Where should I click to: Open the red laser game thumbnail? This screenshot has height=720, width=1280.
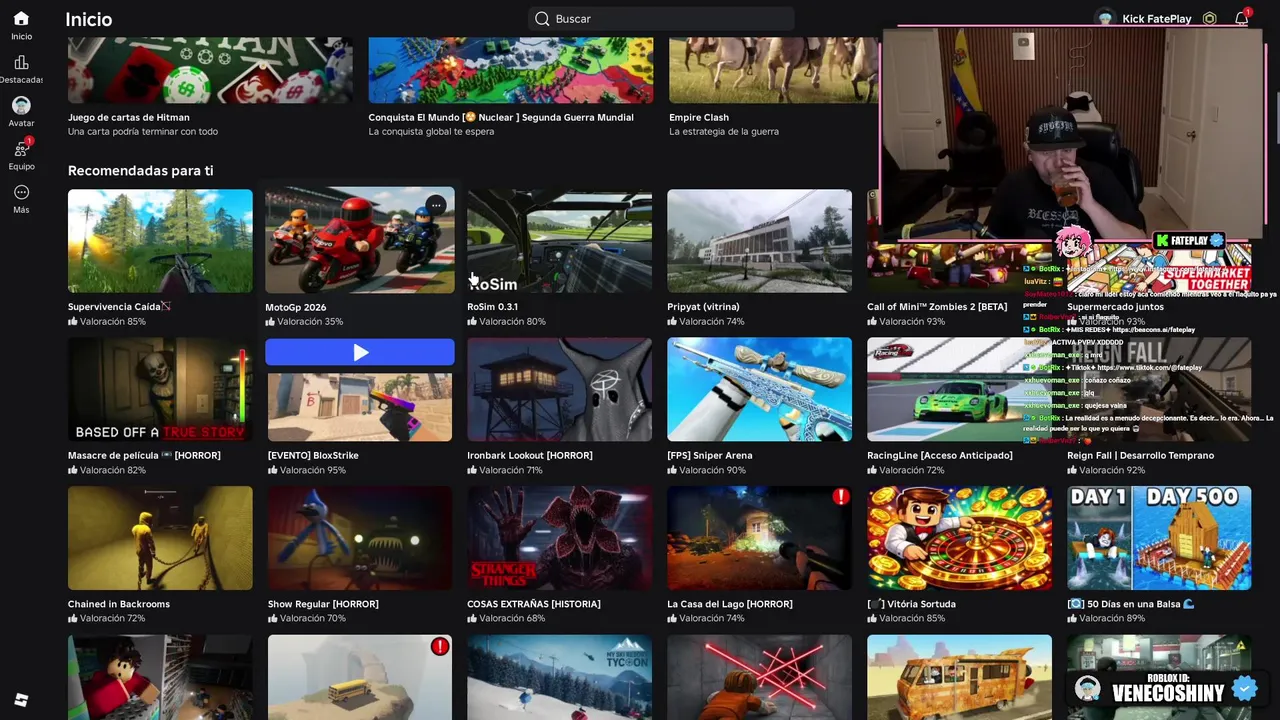(760, 677)
